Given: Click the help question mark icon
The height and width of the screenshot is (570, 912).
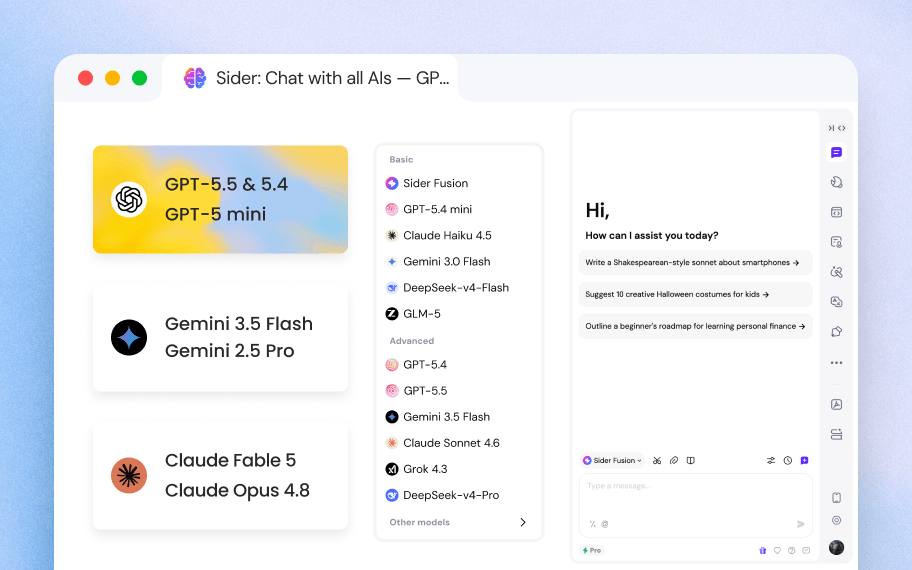Looking at the screenshot, I should coord(792,550).
